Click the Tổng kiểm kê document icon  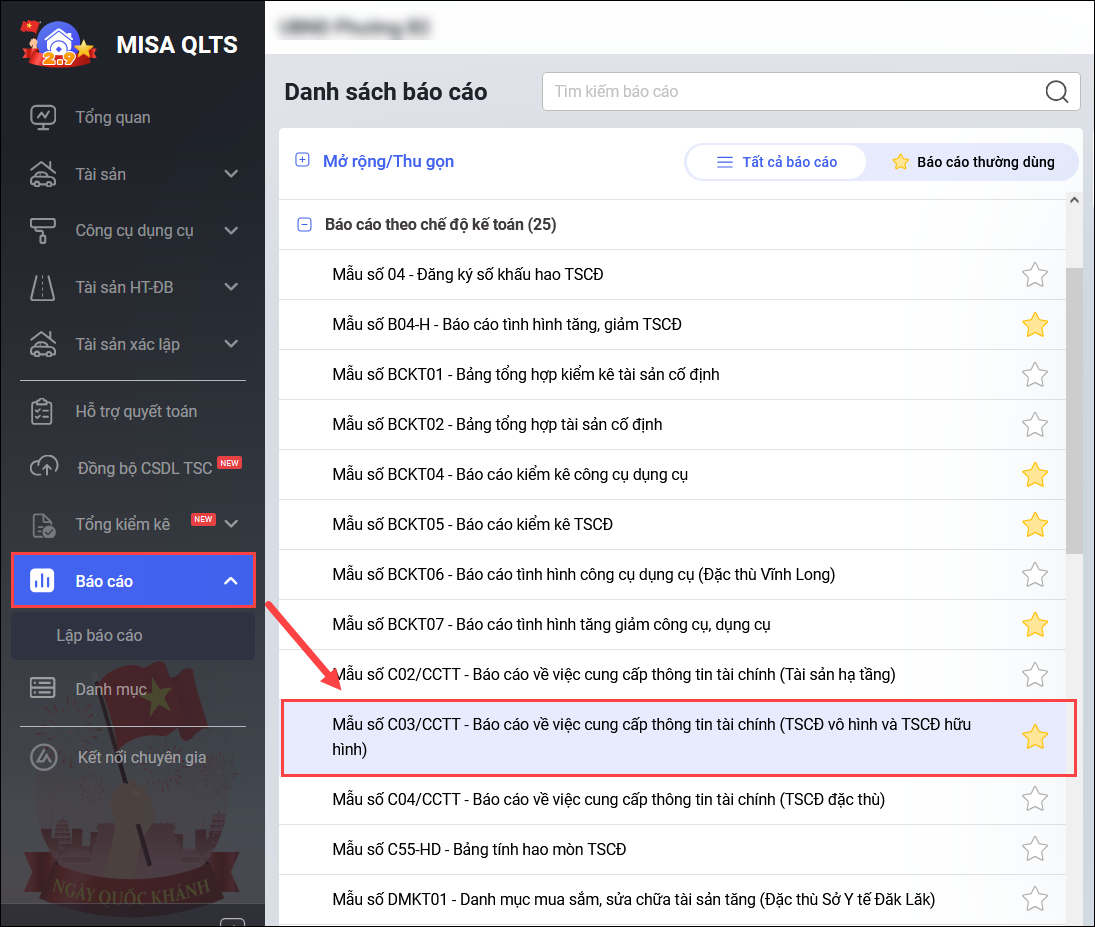(x=43, y=525)
